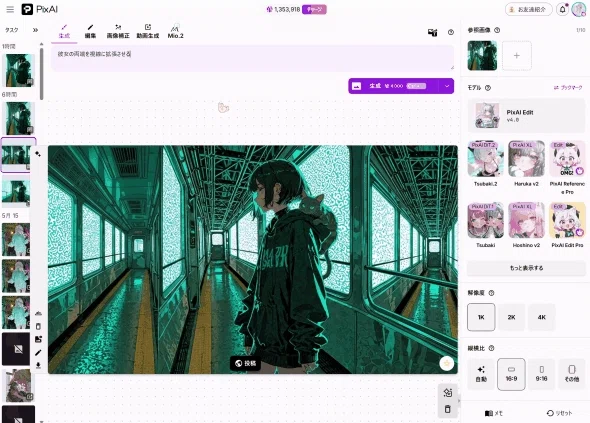Viewport: 590px width, 423px height.
Task: Click the generated train girl image
Action: click(x=253, y=260)
